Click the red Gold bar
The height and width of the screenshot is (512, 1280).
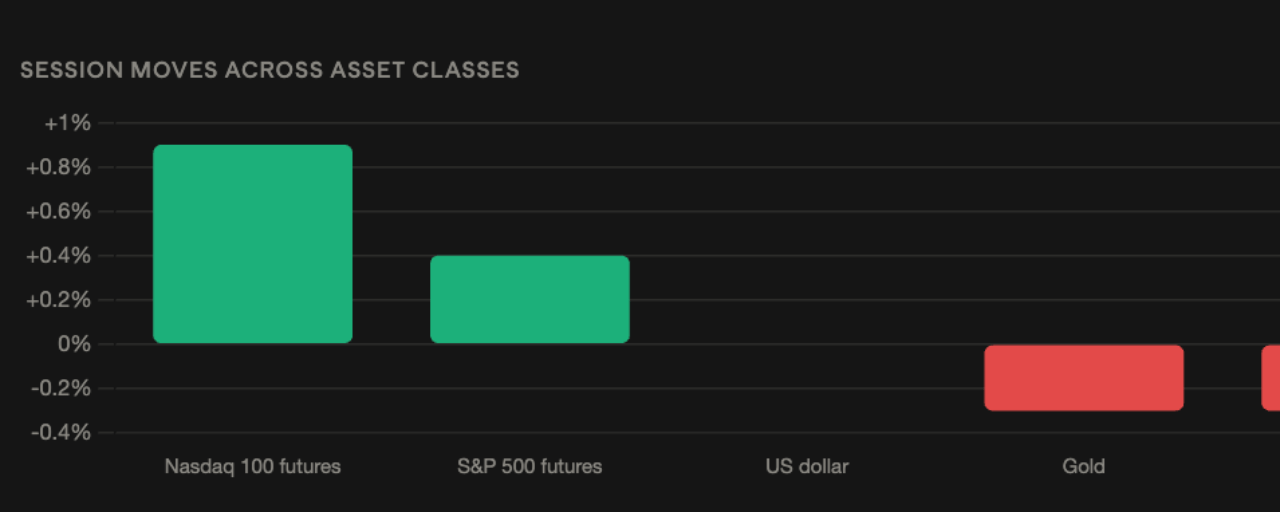1084,377
